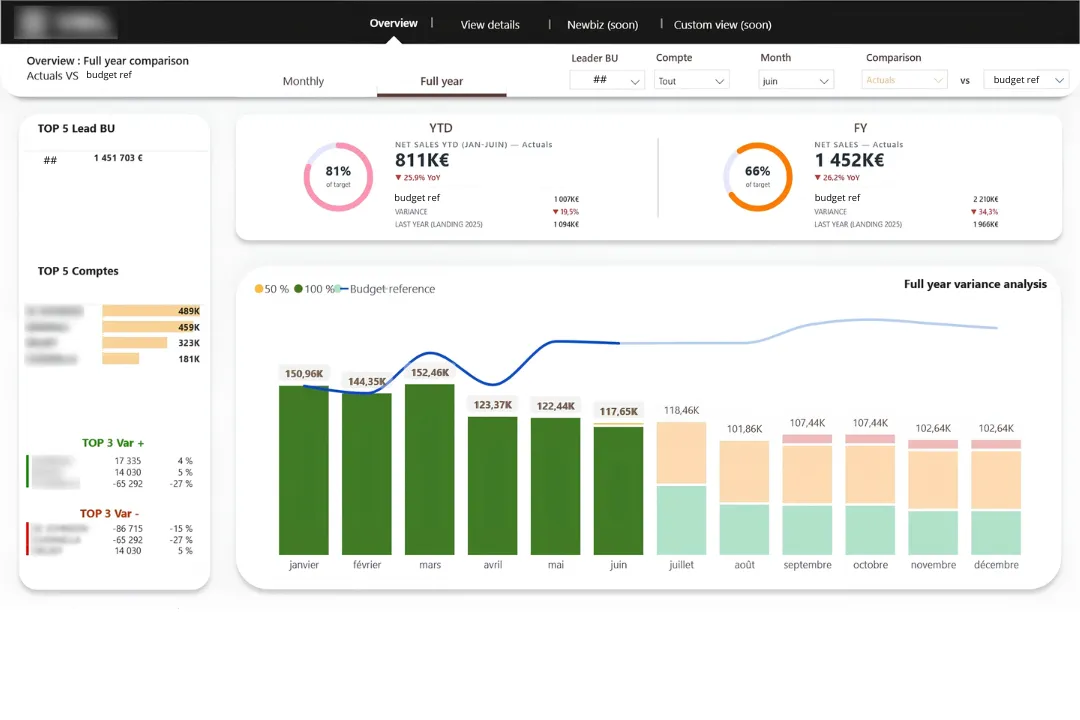This screenshot has width=1080, height=720.
Task: Select the août stacked bar 101,86K
Action: pos(745,498)
